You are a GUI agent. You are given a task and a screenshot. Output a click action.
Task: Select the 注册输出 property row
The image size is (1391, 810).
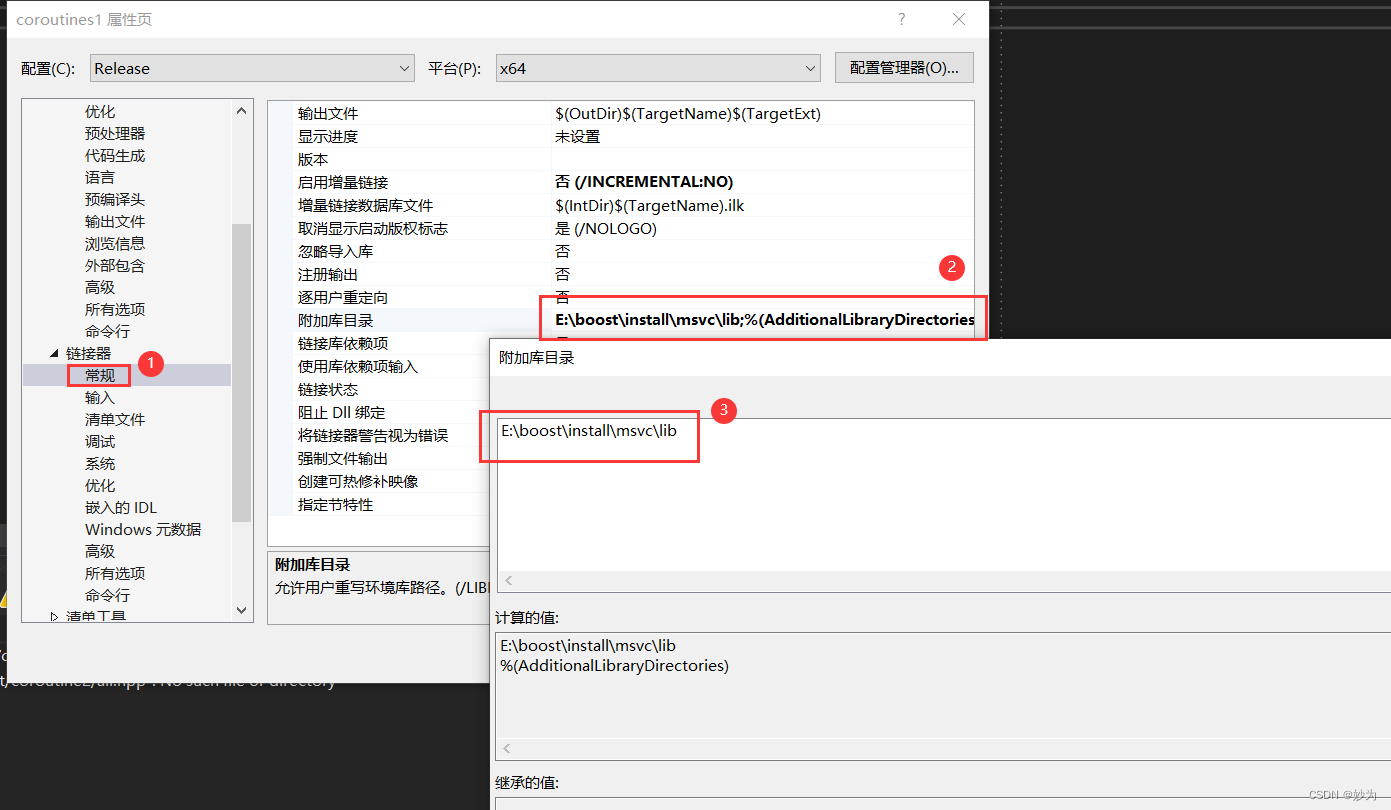(620, 274)
